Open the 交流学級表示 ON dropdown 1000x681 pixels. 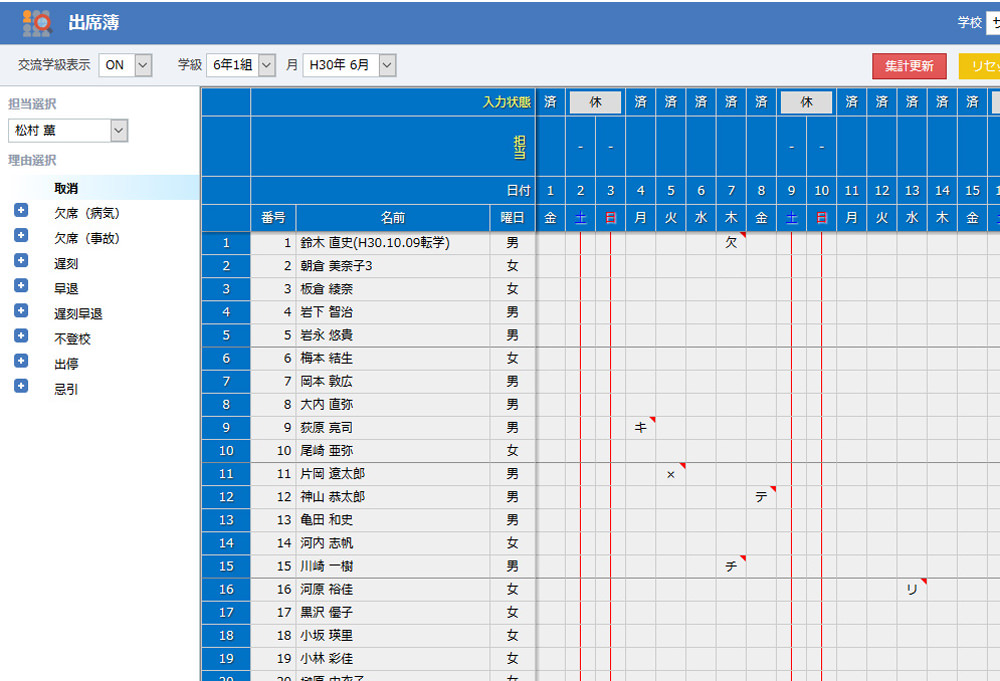tap(125, 65)
